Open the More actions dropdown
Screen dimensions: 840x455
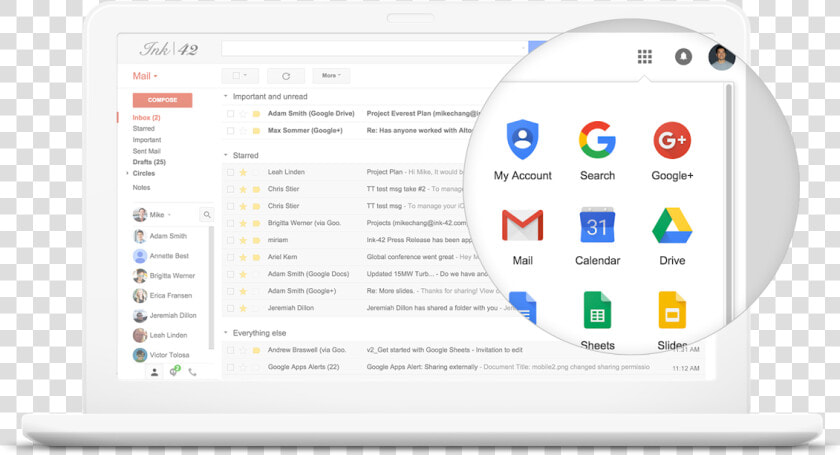[331, 76]
